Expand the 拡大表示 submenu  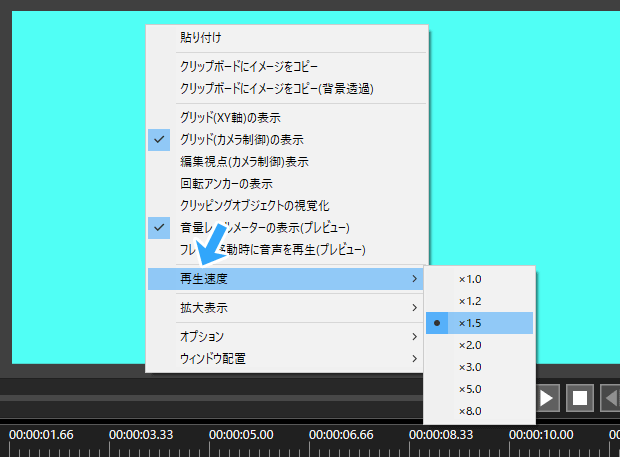[x=287, y=308]
